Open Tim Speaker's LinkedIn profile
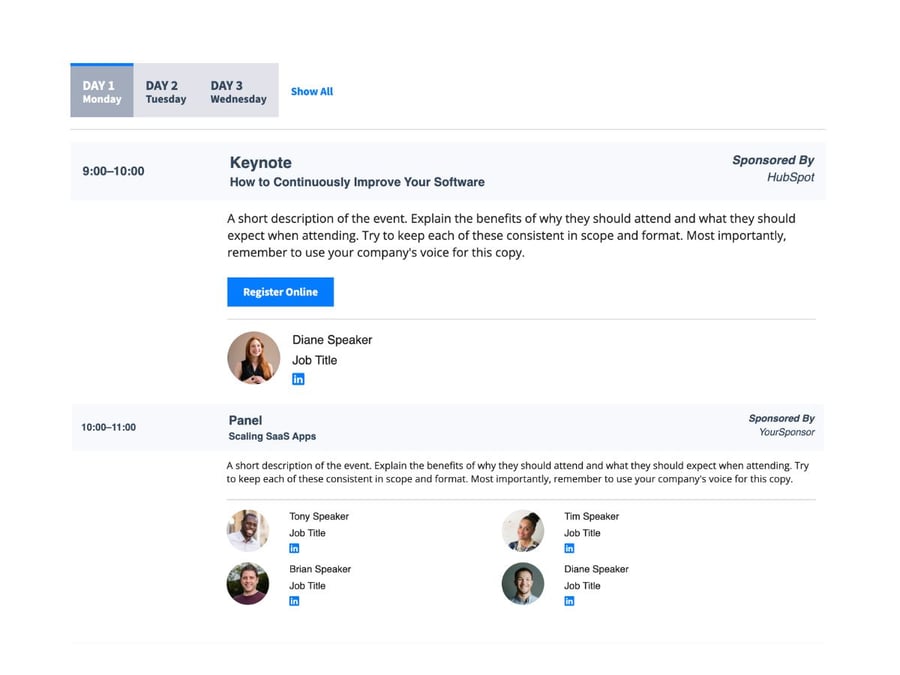Image resolution: width=900 pixels, height=675 pixels. (569, 548)
